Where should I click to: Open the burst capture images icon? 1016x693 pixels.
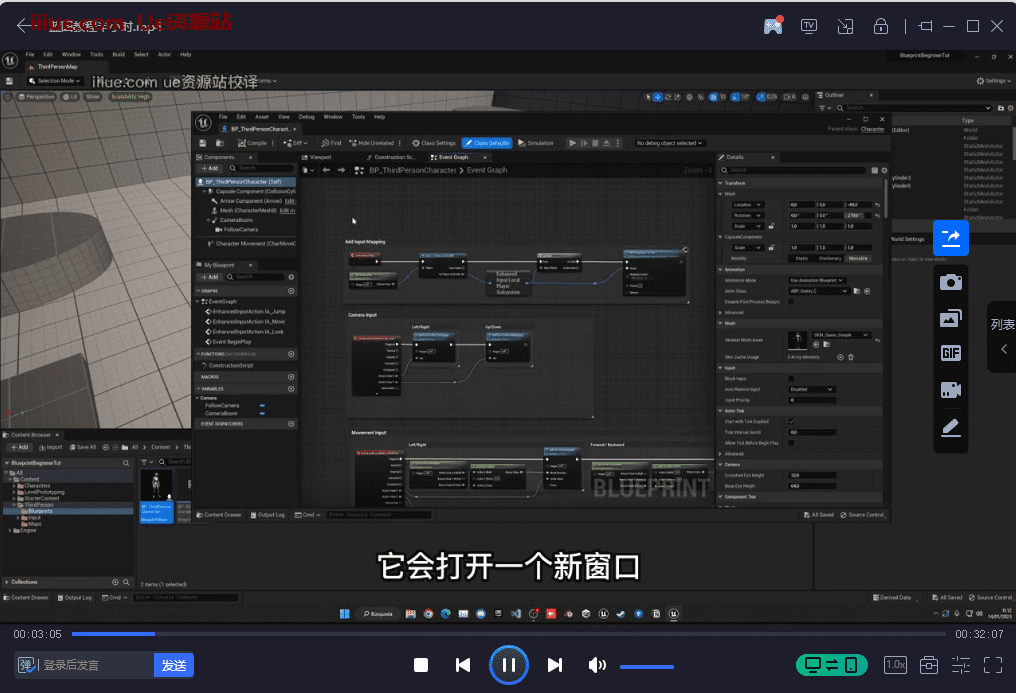click(951, 318)
